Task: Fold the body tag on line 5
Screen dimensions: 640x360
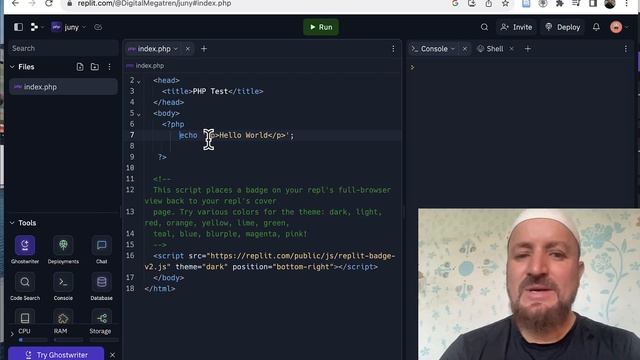Action: (x=139, y=114)
